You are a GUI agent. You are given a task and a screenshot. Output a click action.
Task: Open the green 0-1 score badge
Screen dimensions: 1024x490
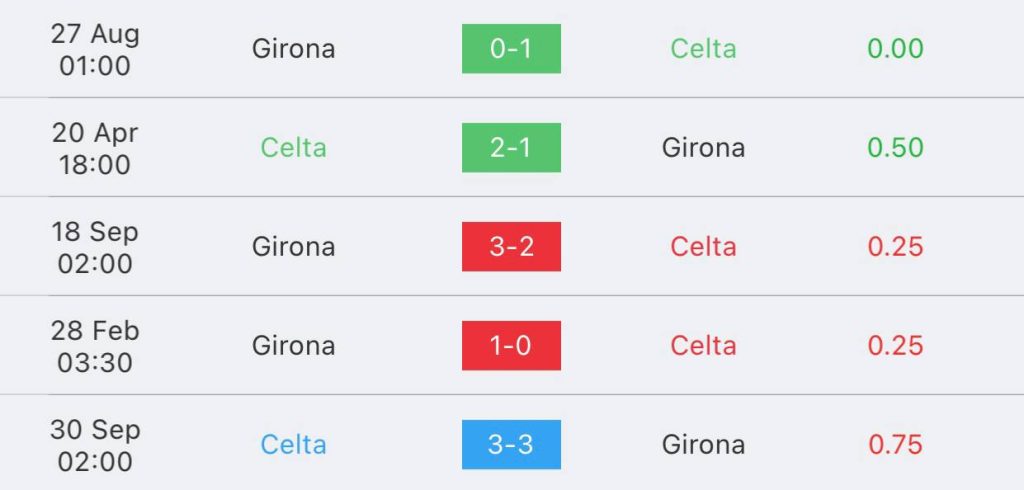tap(511, 49)
